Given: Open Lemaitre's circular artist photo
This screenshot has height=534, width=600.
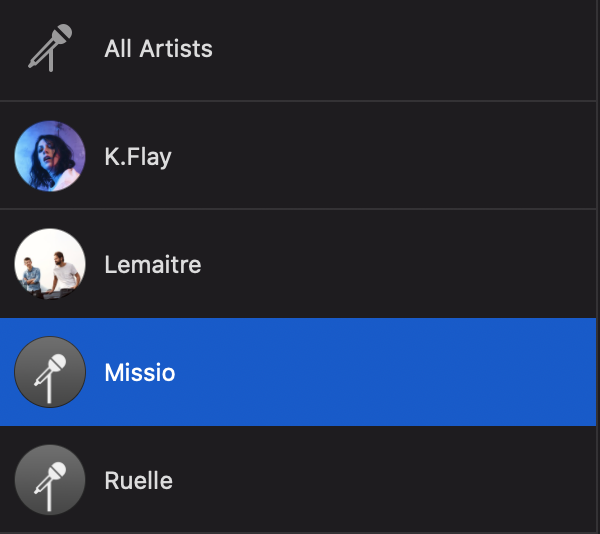Looking at the screenshot, I should click(x=50, y=264).
